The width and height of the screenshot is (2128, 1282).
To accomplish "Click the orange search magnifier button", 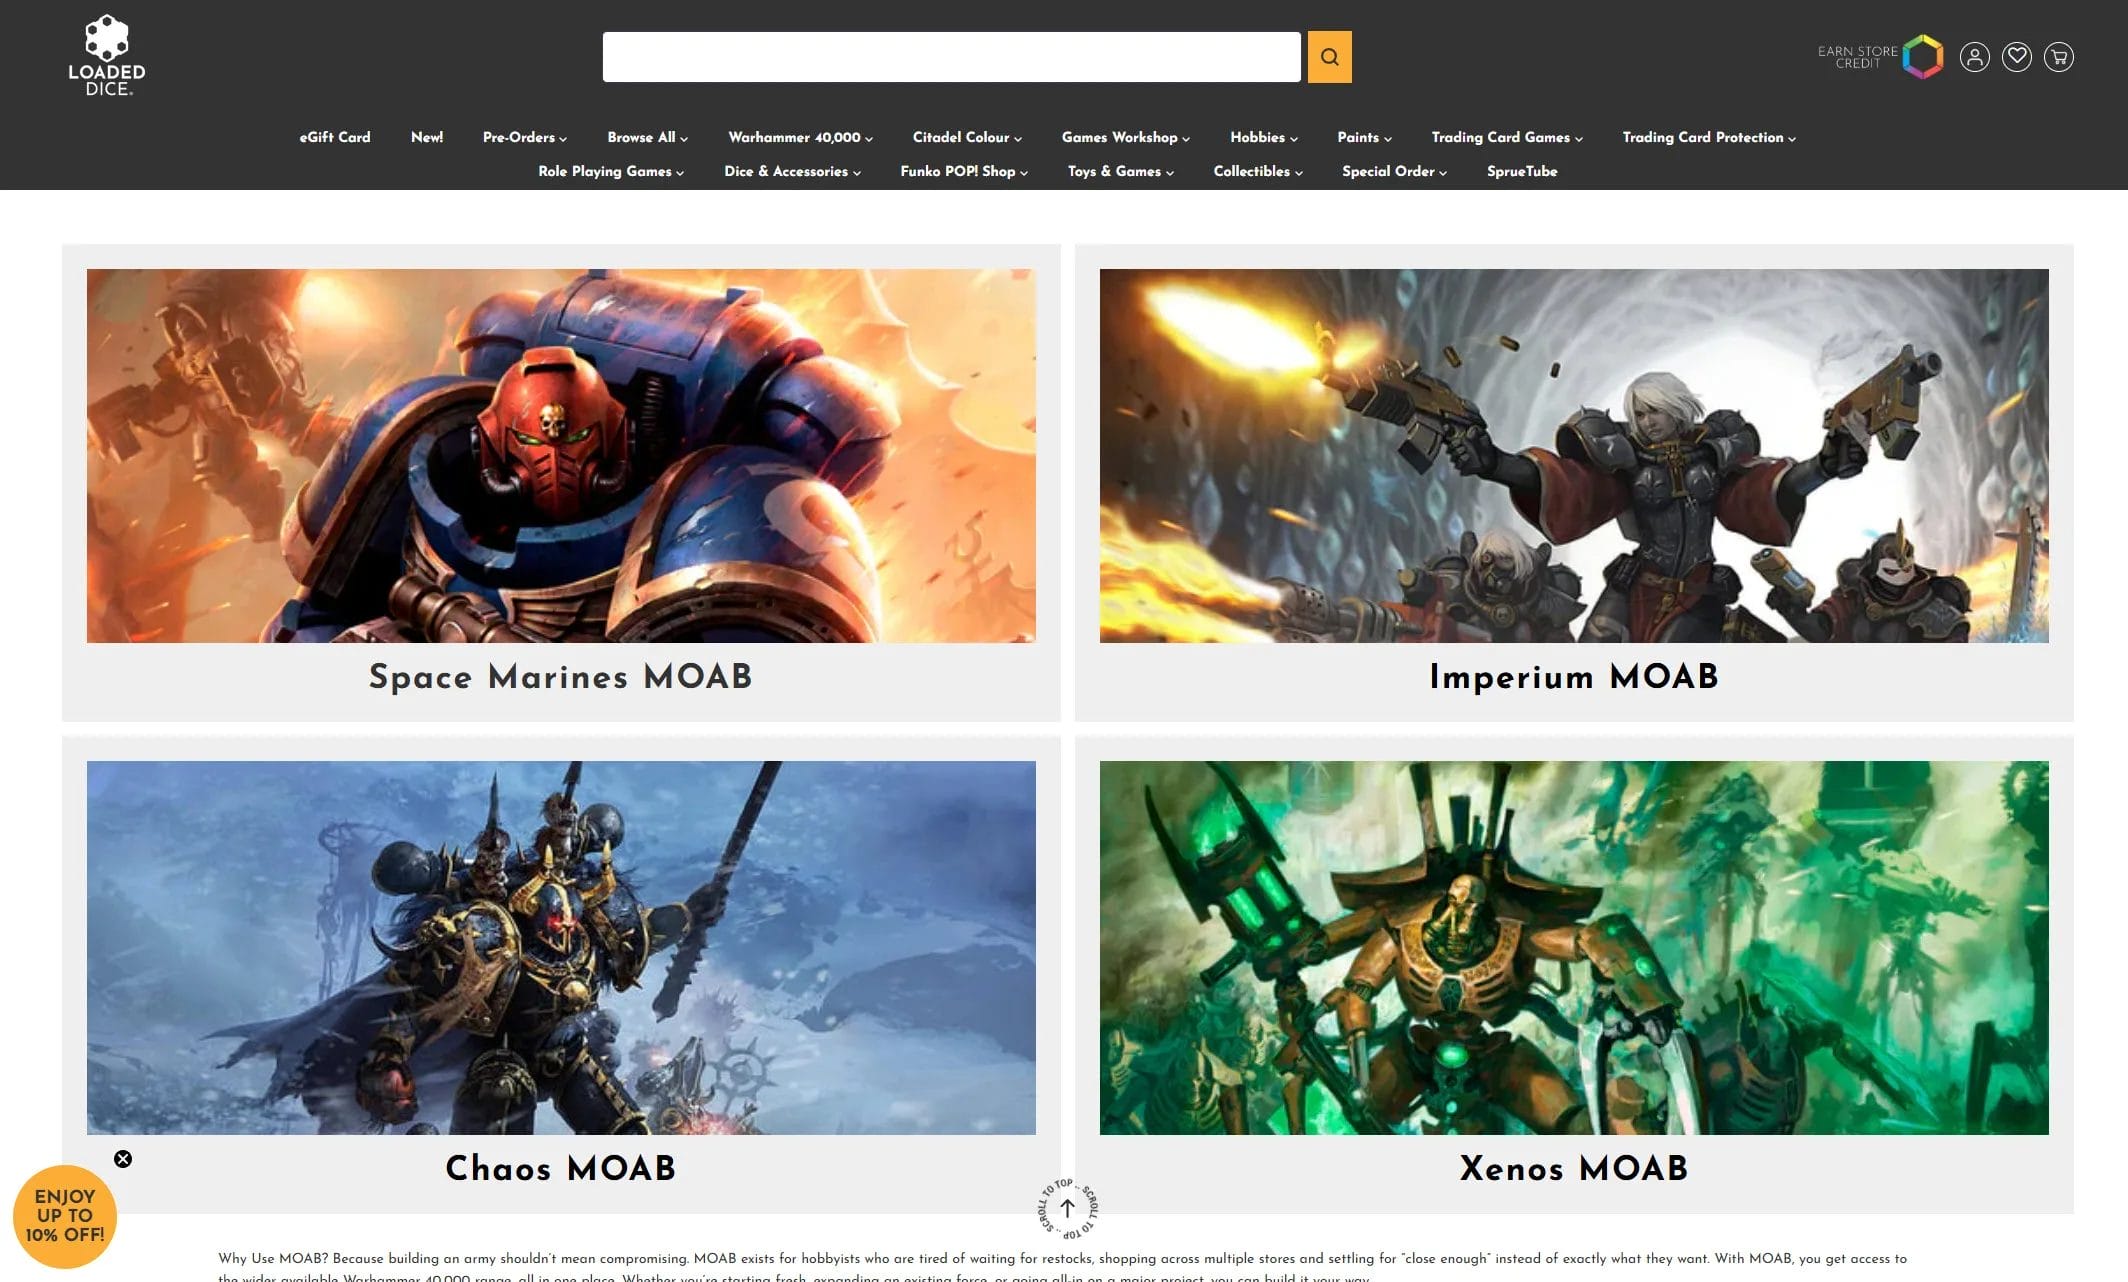I will 1329,57.
